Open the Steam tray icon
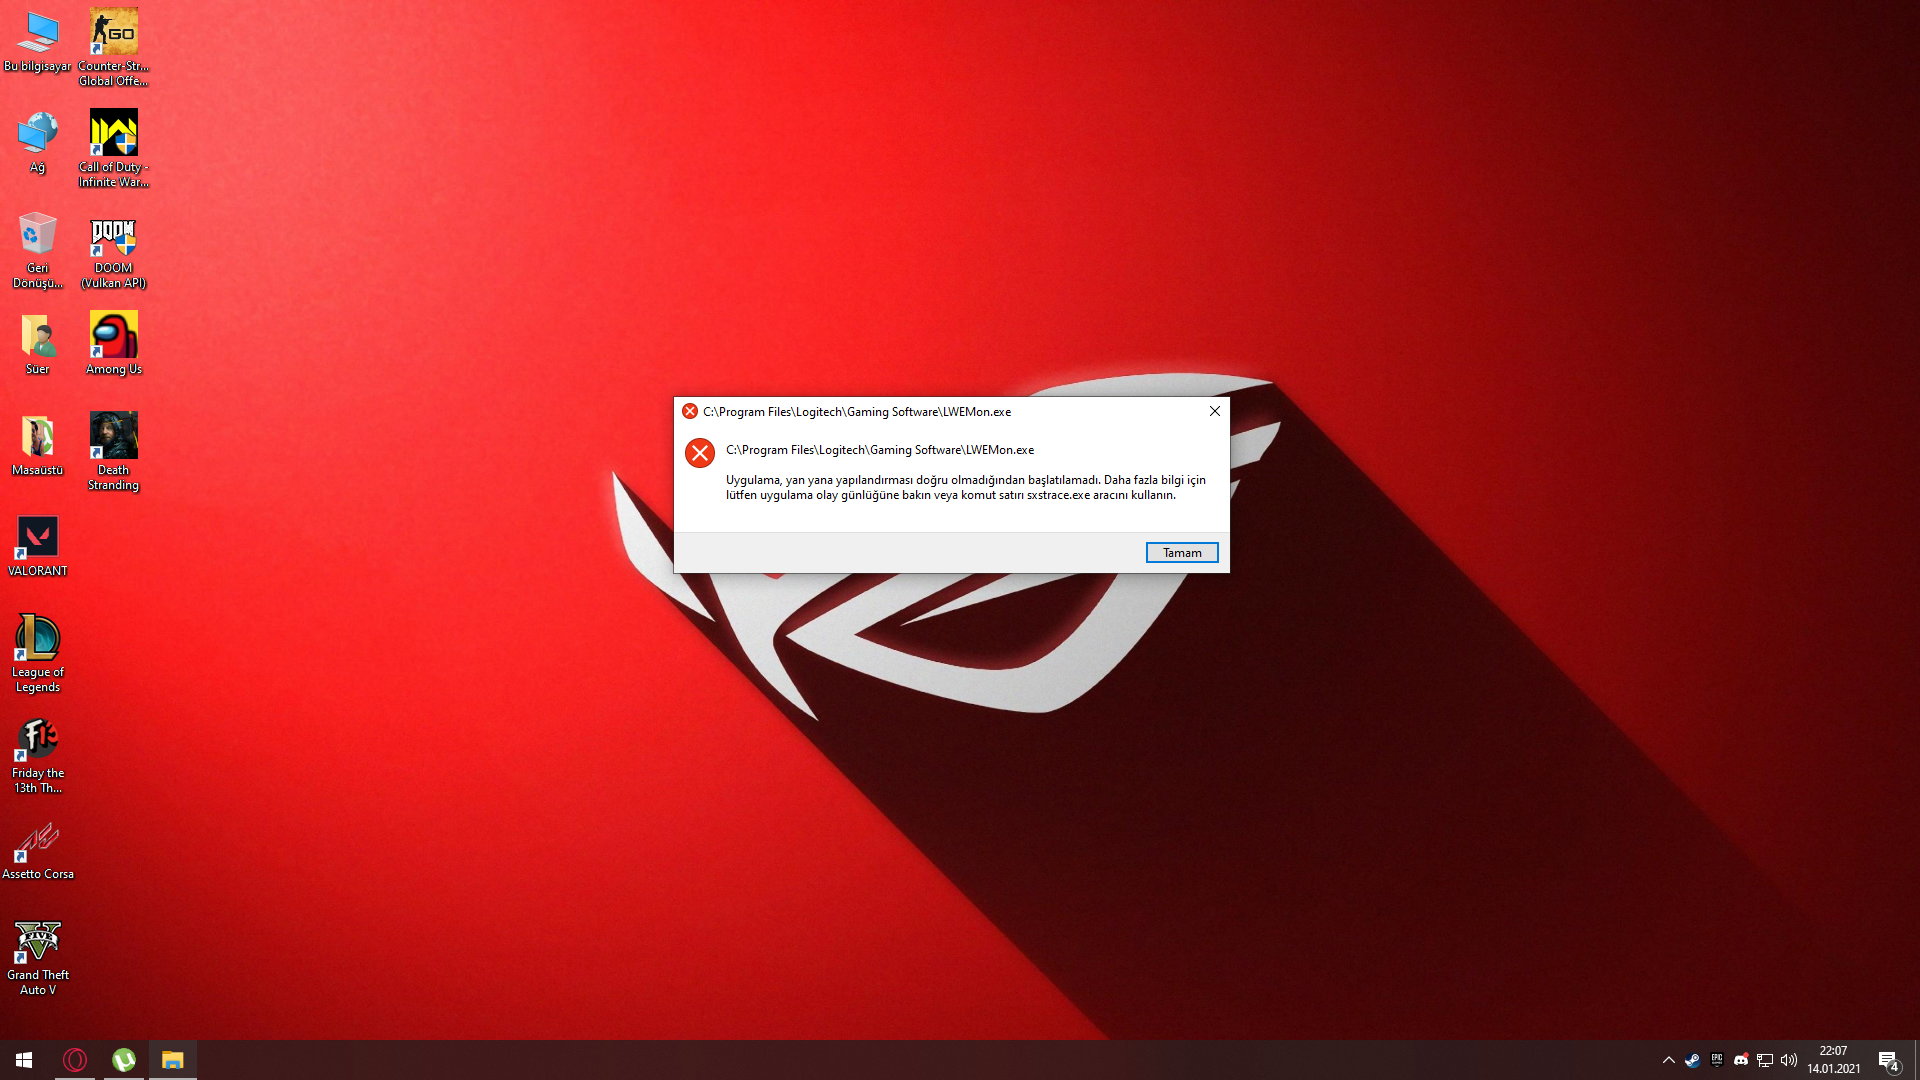The image size is (1920, 1080). tap(1692, 1060)
